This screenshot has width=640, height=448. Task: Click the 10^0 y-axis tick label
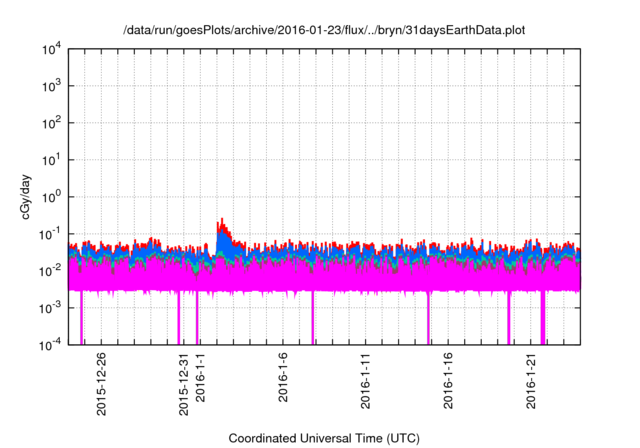(51, 197)
